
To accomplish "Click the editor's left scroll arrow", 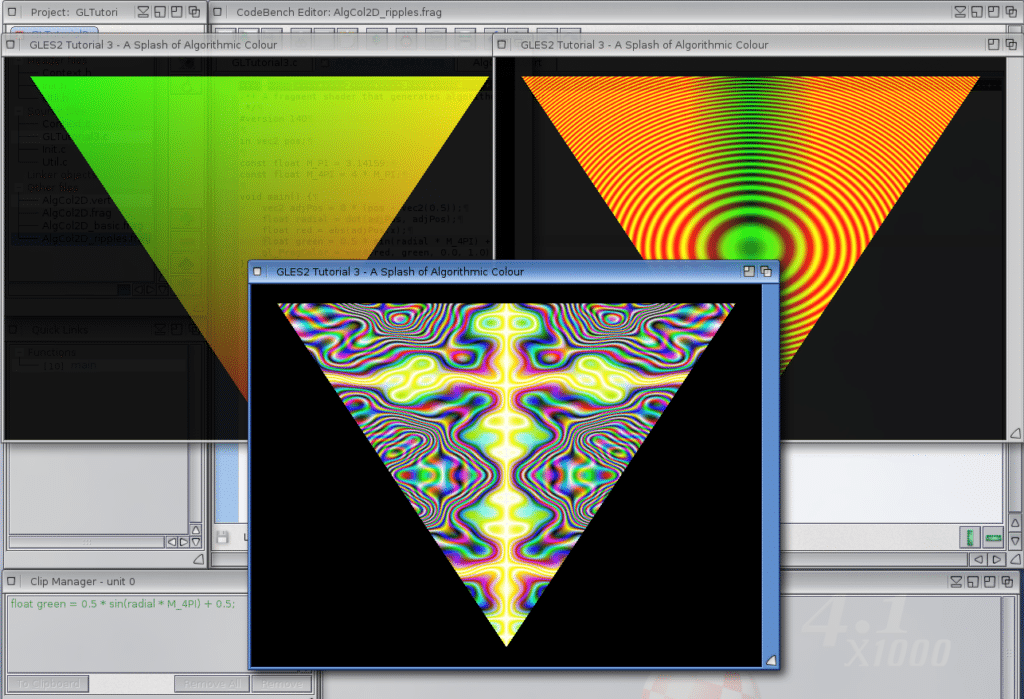I will [978, 559].
